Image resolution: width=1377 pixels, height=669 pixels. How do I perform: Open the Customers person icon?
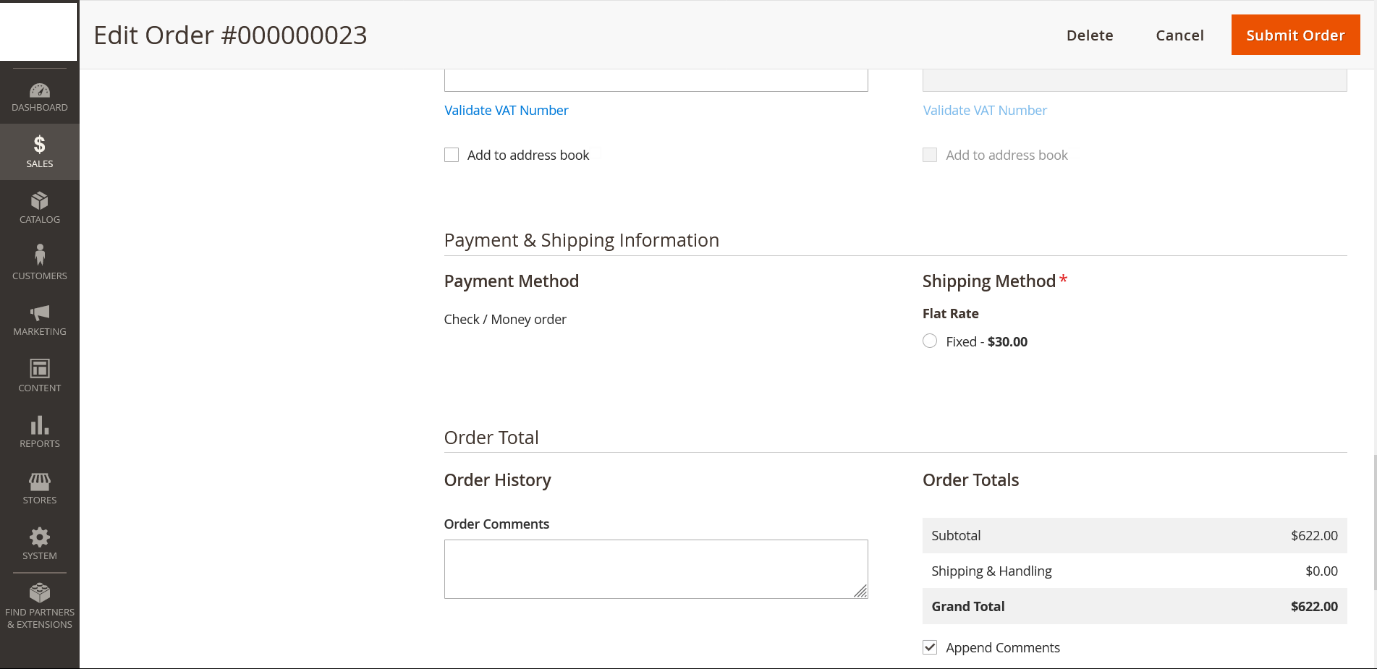click(x=40, y=257)
